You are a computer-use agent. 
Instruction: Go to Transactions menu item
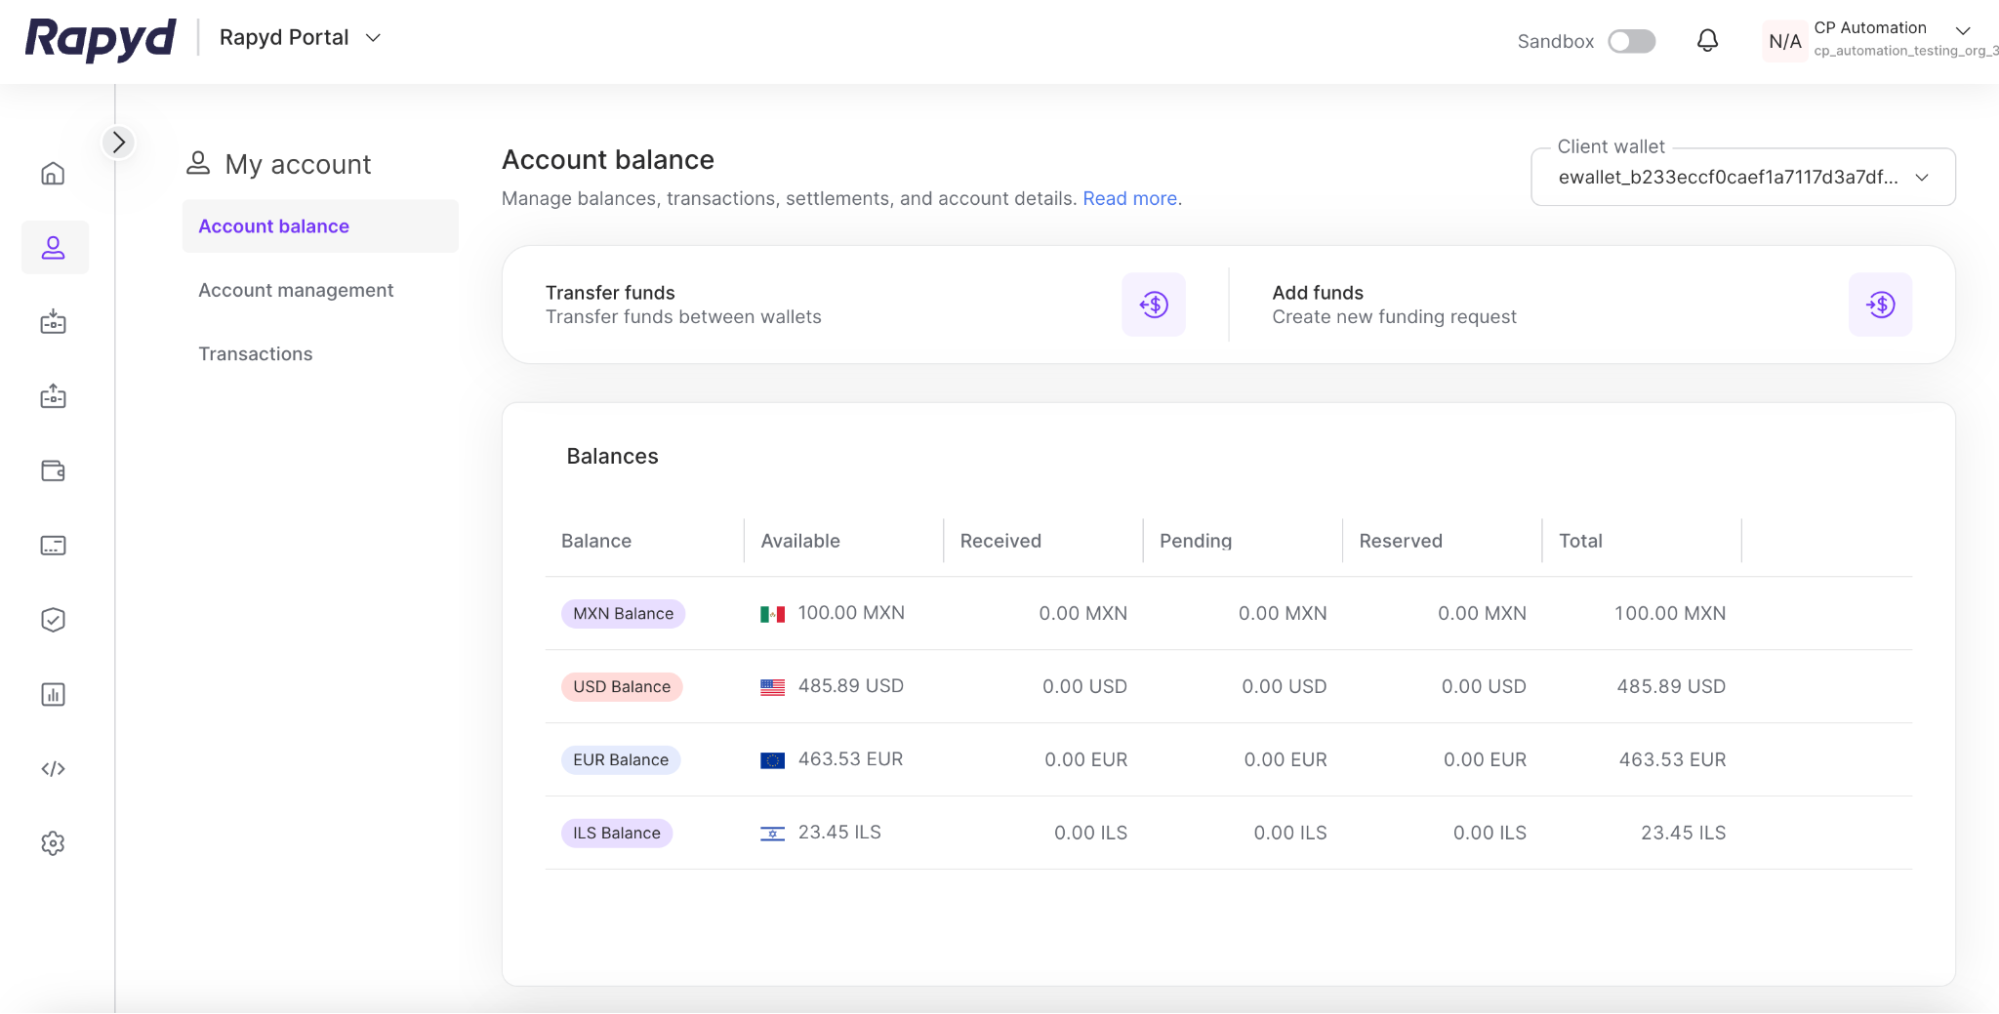pyautogui.click(x=255, y=354)
